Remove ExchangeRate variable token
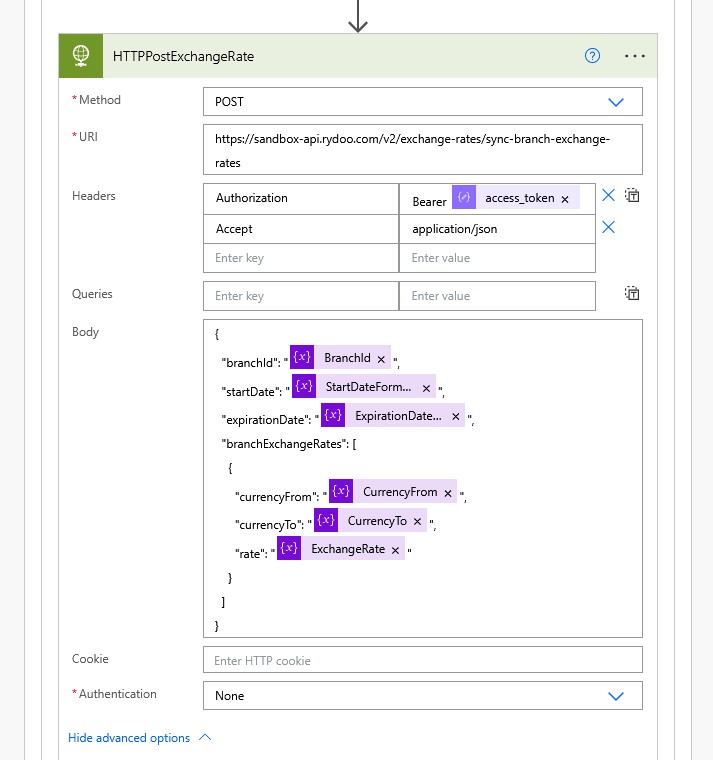This screenshot has height=760, width=713. click(x=396, y=550)
